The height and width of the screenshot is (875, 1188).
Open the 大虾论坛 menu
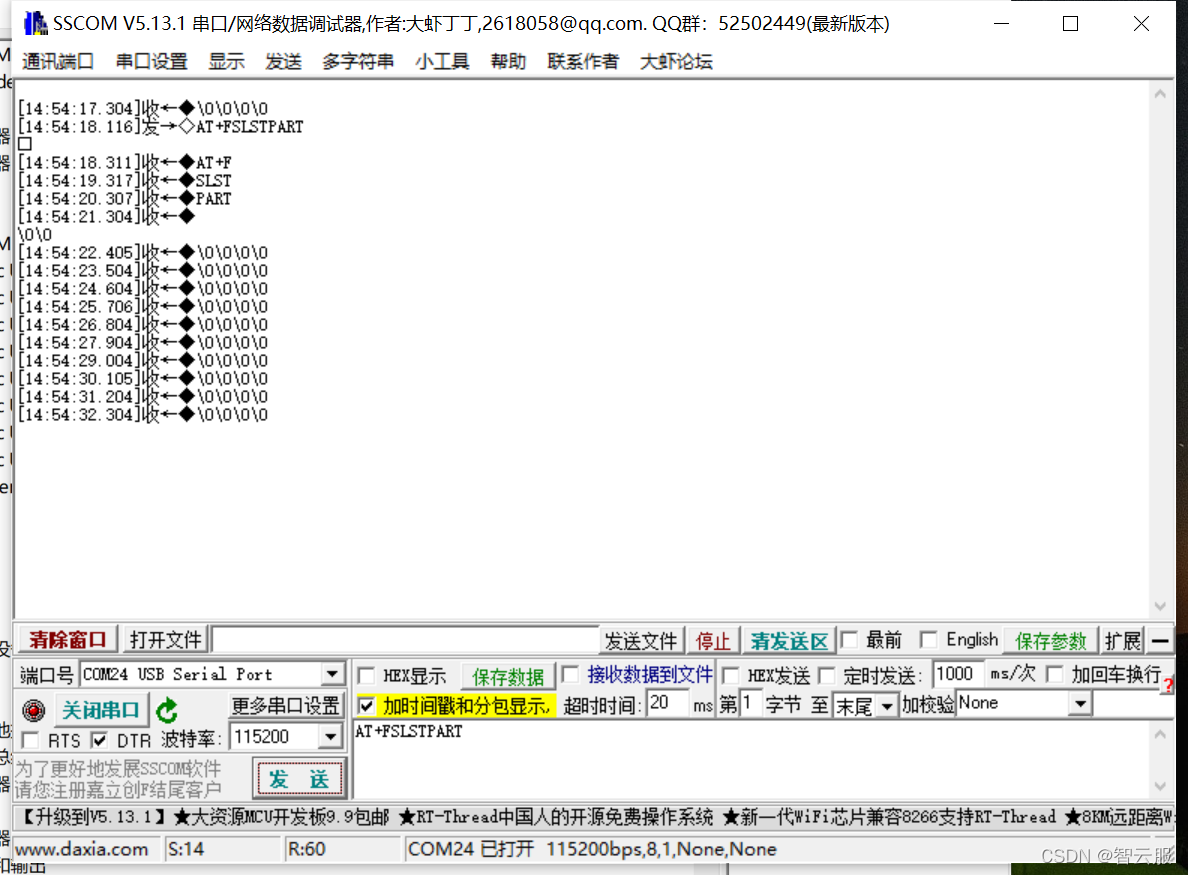[676, 61]
